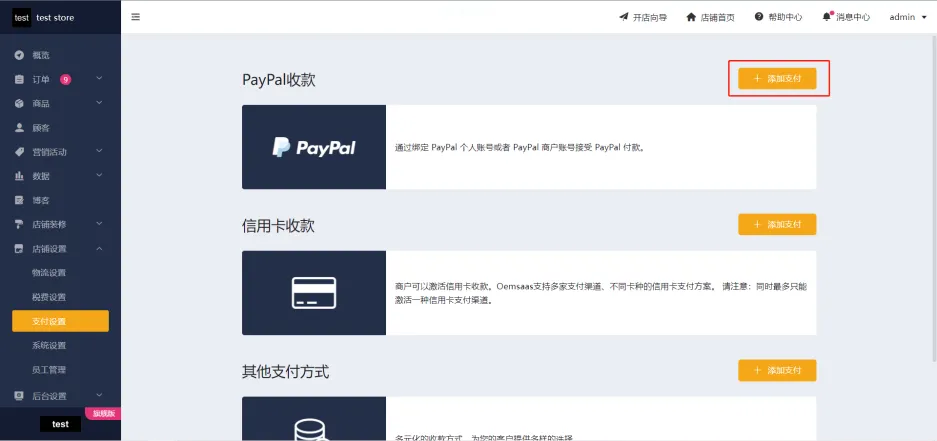Click the 概览 compass icon in sidebar
This screenshot has width=937, height=441.
[x=19, y=55]
